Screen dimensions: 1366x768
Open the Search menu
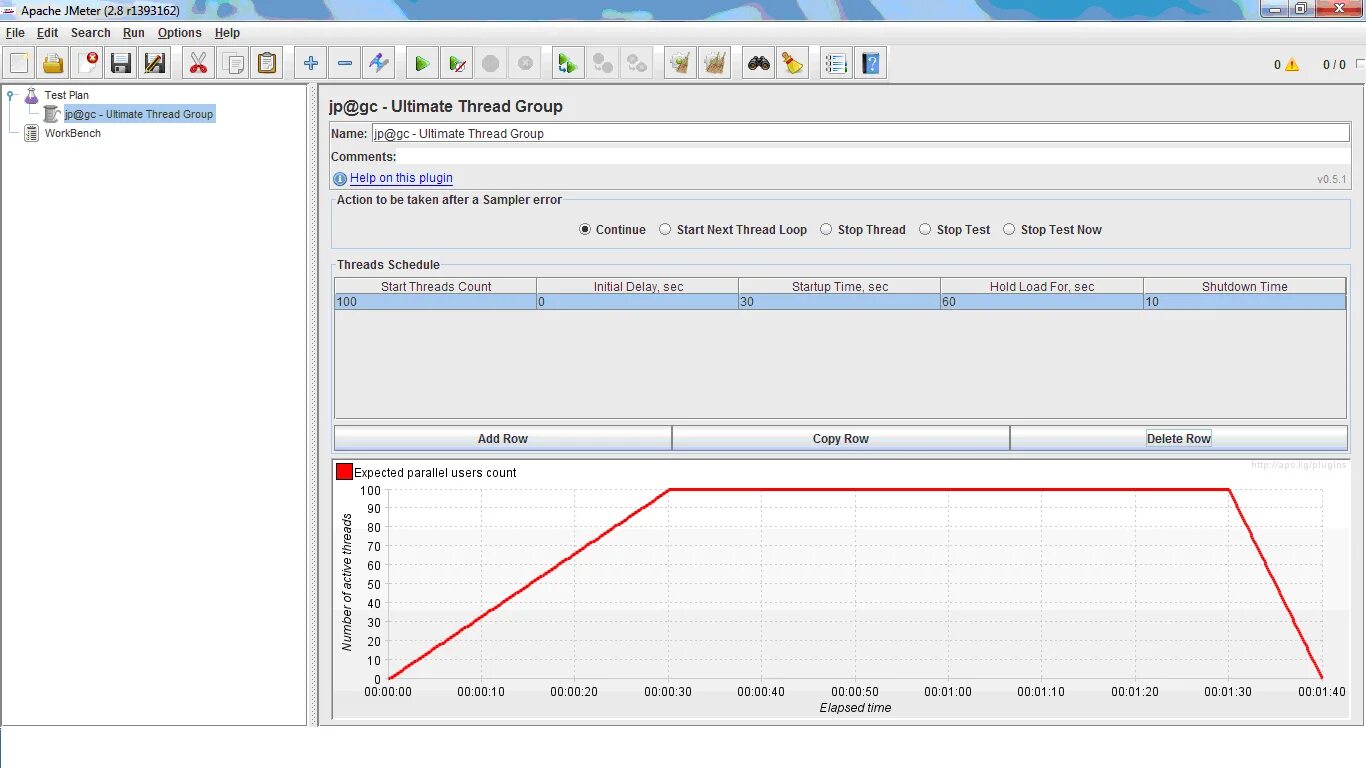90,33
